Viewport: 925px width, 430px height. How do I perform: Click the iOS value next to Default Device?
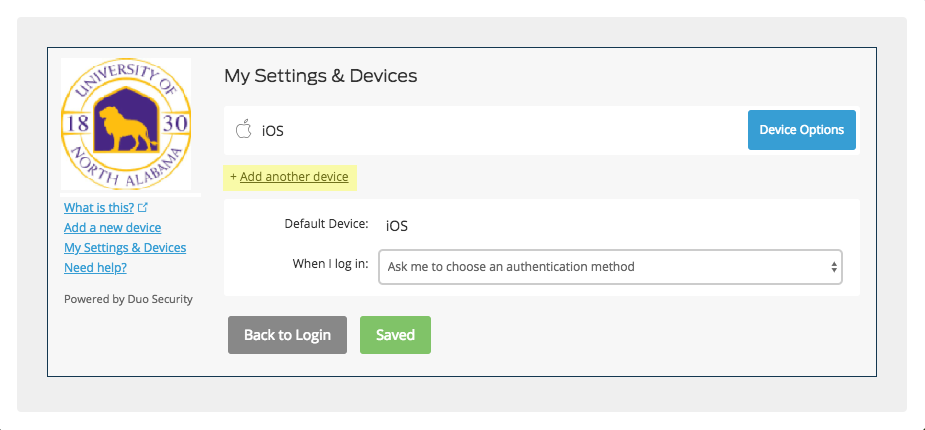click(x=397, y=226)
